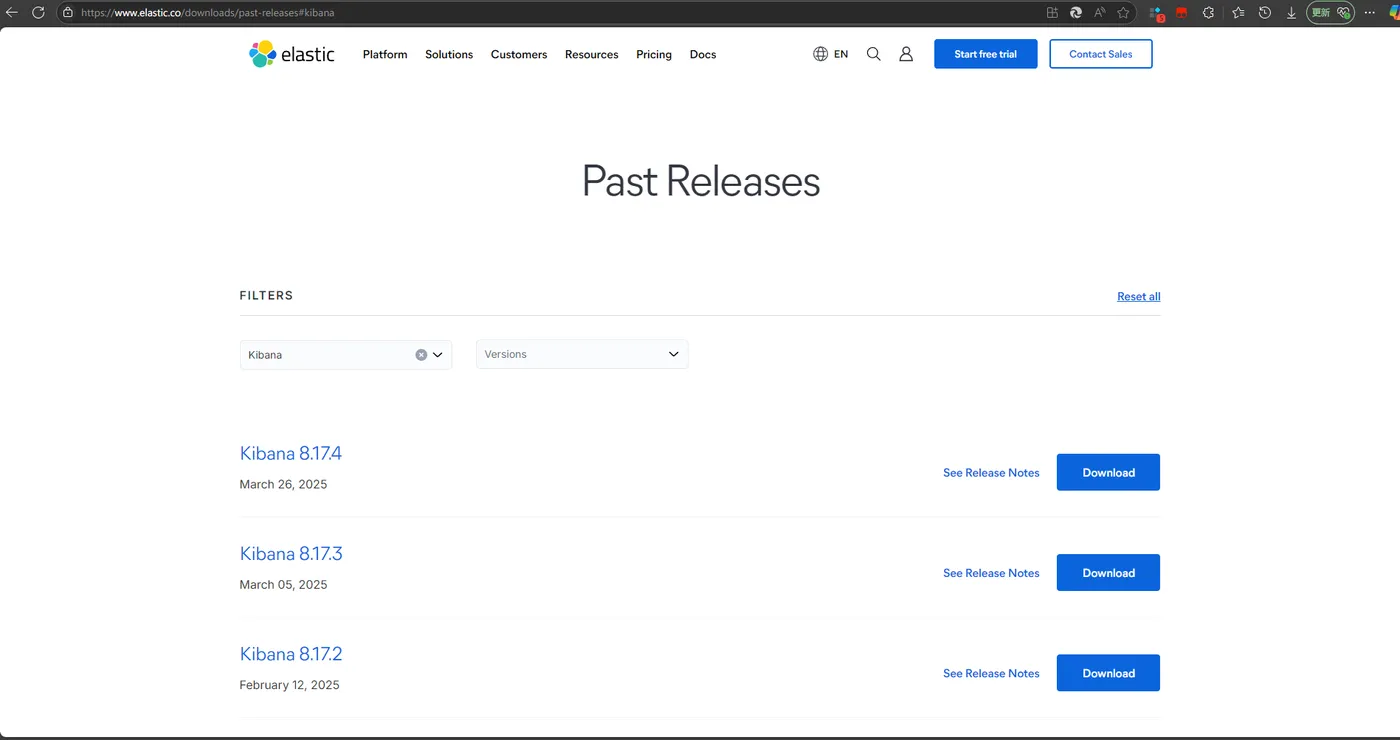
Task: Open the Downloads arrow icon
Action: [x=1291, y=13]
